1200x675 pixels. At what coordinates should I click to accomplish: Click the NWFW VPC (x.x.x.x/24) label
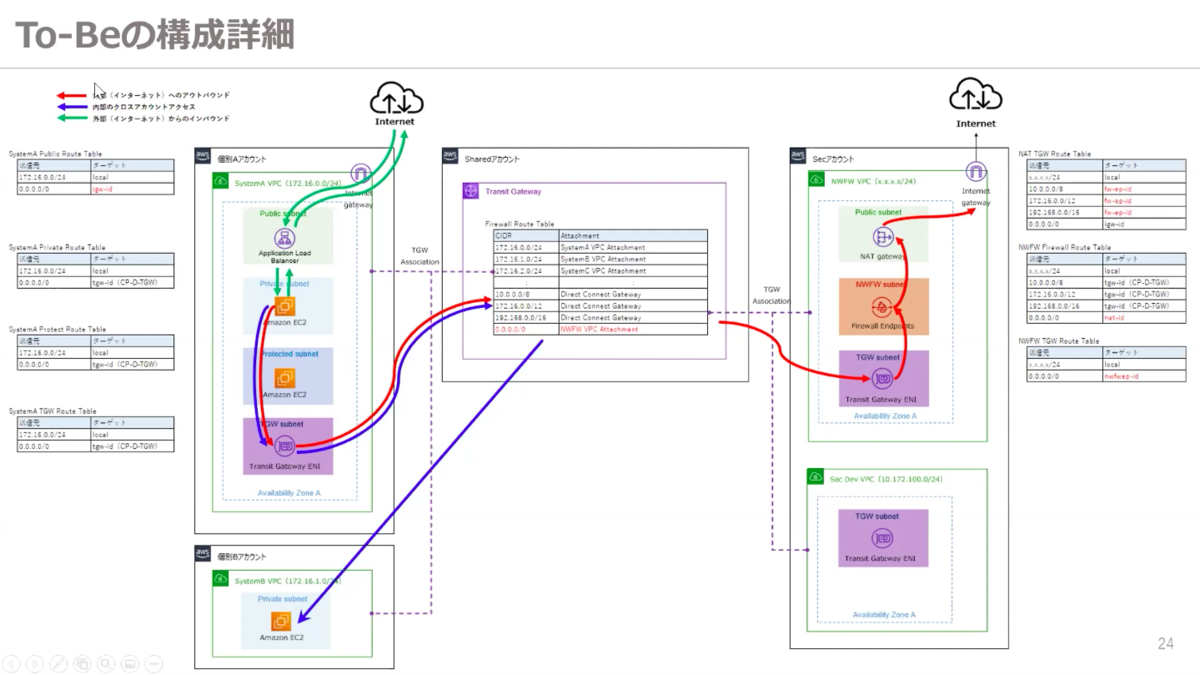tap(874, 181)
